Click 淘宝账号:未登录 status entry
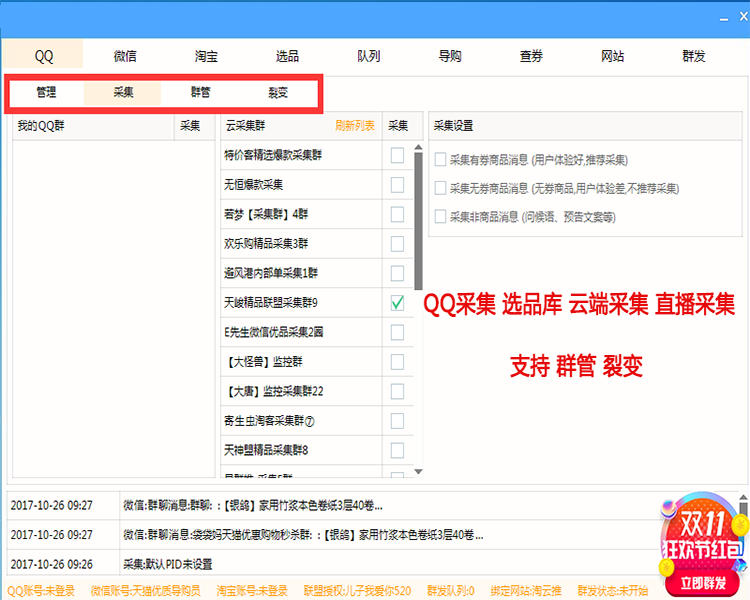 [252, 591]
